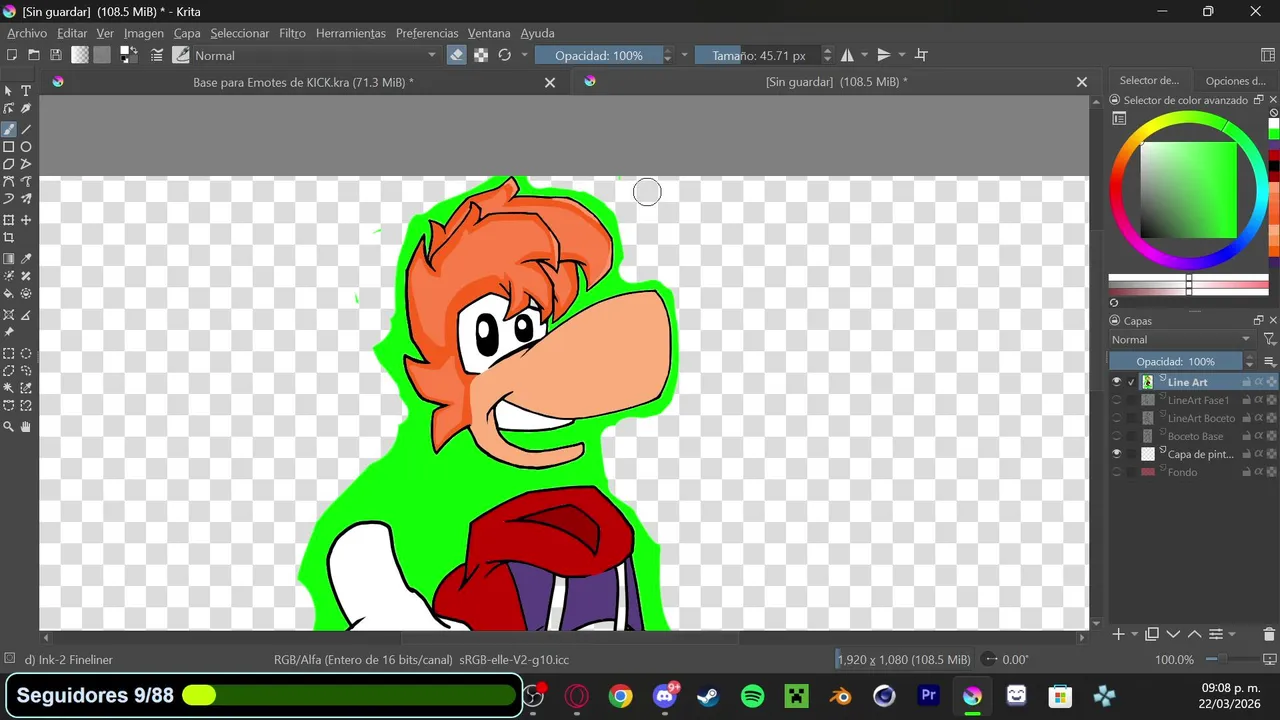Open the Wrap Around mode crop-like icon
The width and height of the screenshot is (1280, 720).
[922, 55]
